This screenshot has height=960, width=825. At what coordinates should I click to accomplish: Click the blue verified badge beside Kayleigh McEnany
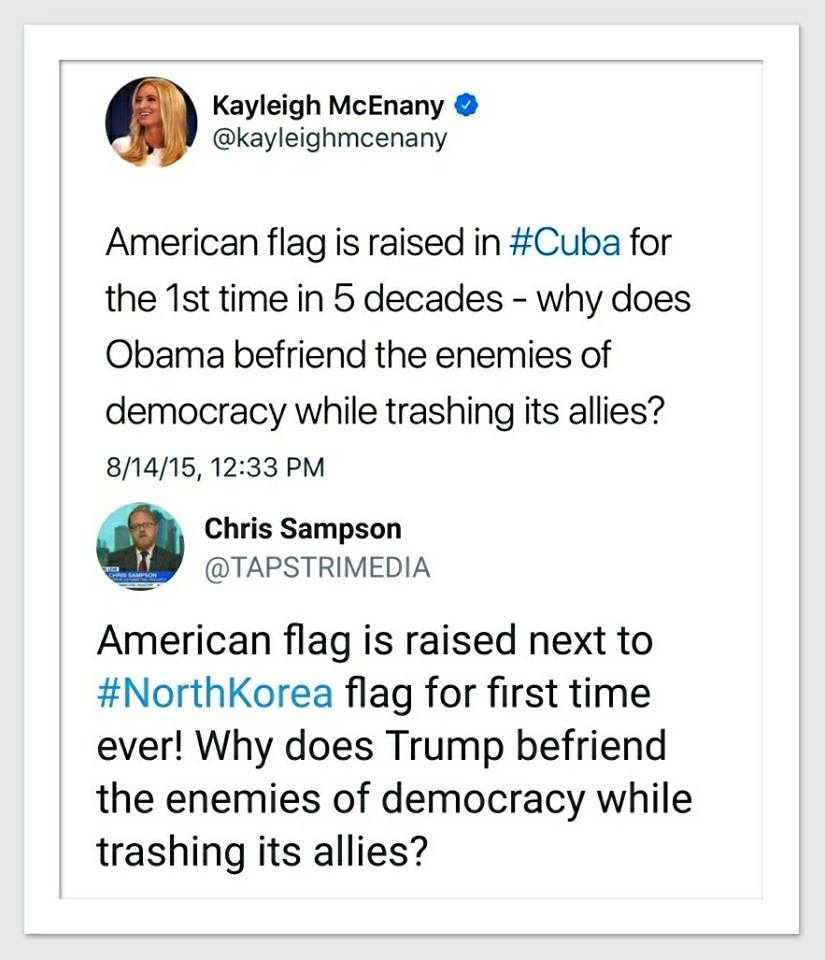coord(467,105)
